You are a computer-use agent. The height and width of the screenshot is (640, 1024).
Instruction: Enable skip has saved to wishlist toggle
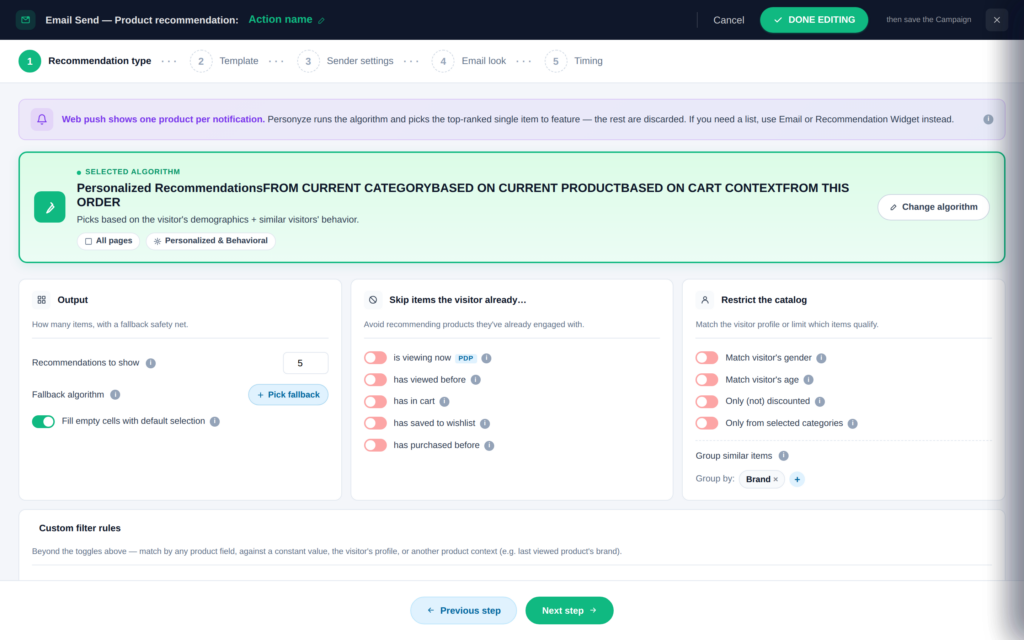point(376,423)
